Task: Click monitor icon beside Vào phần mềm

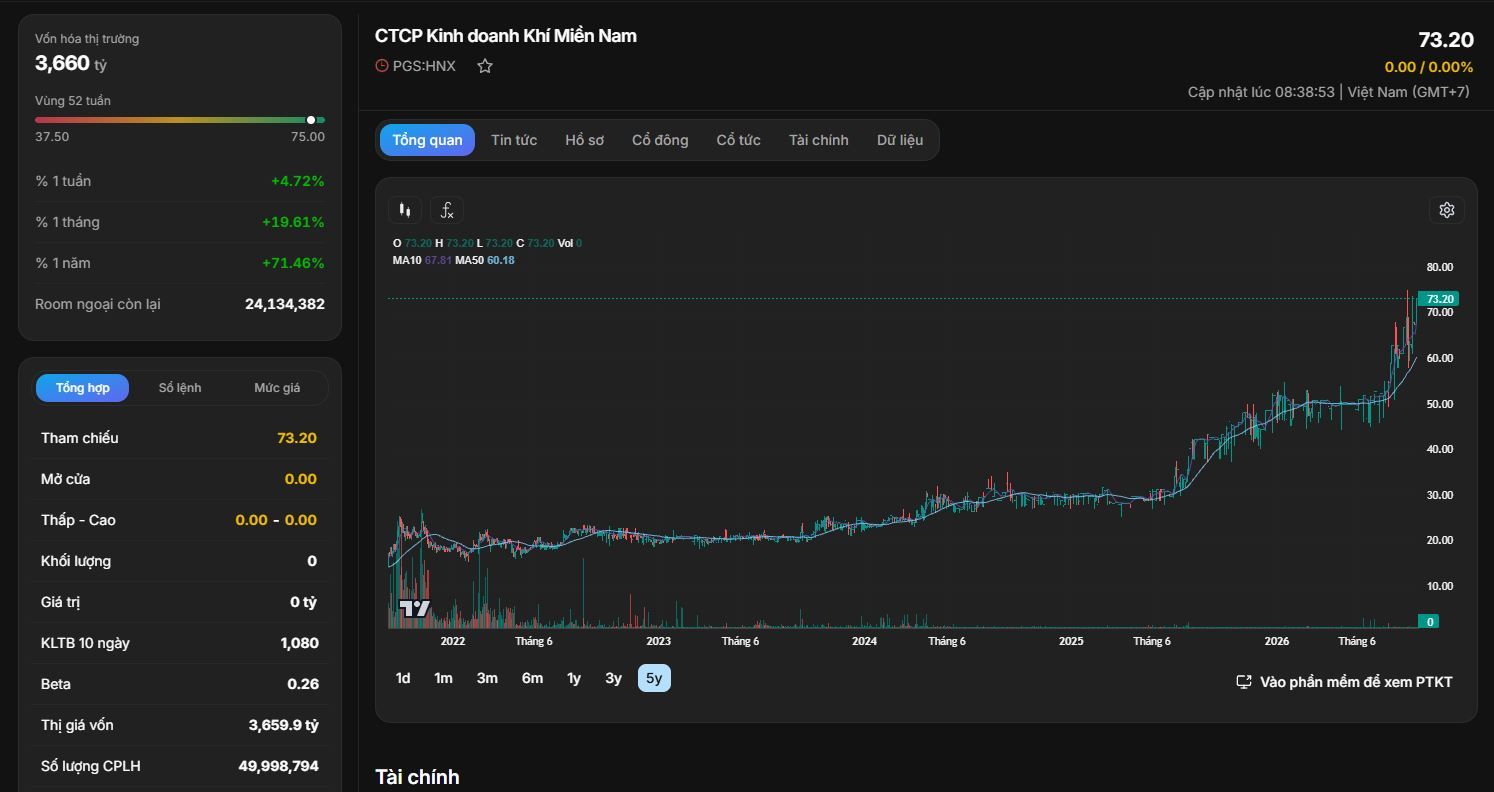Action: [x=1244, y=682]
